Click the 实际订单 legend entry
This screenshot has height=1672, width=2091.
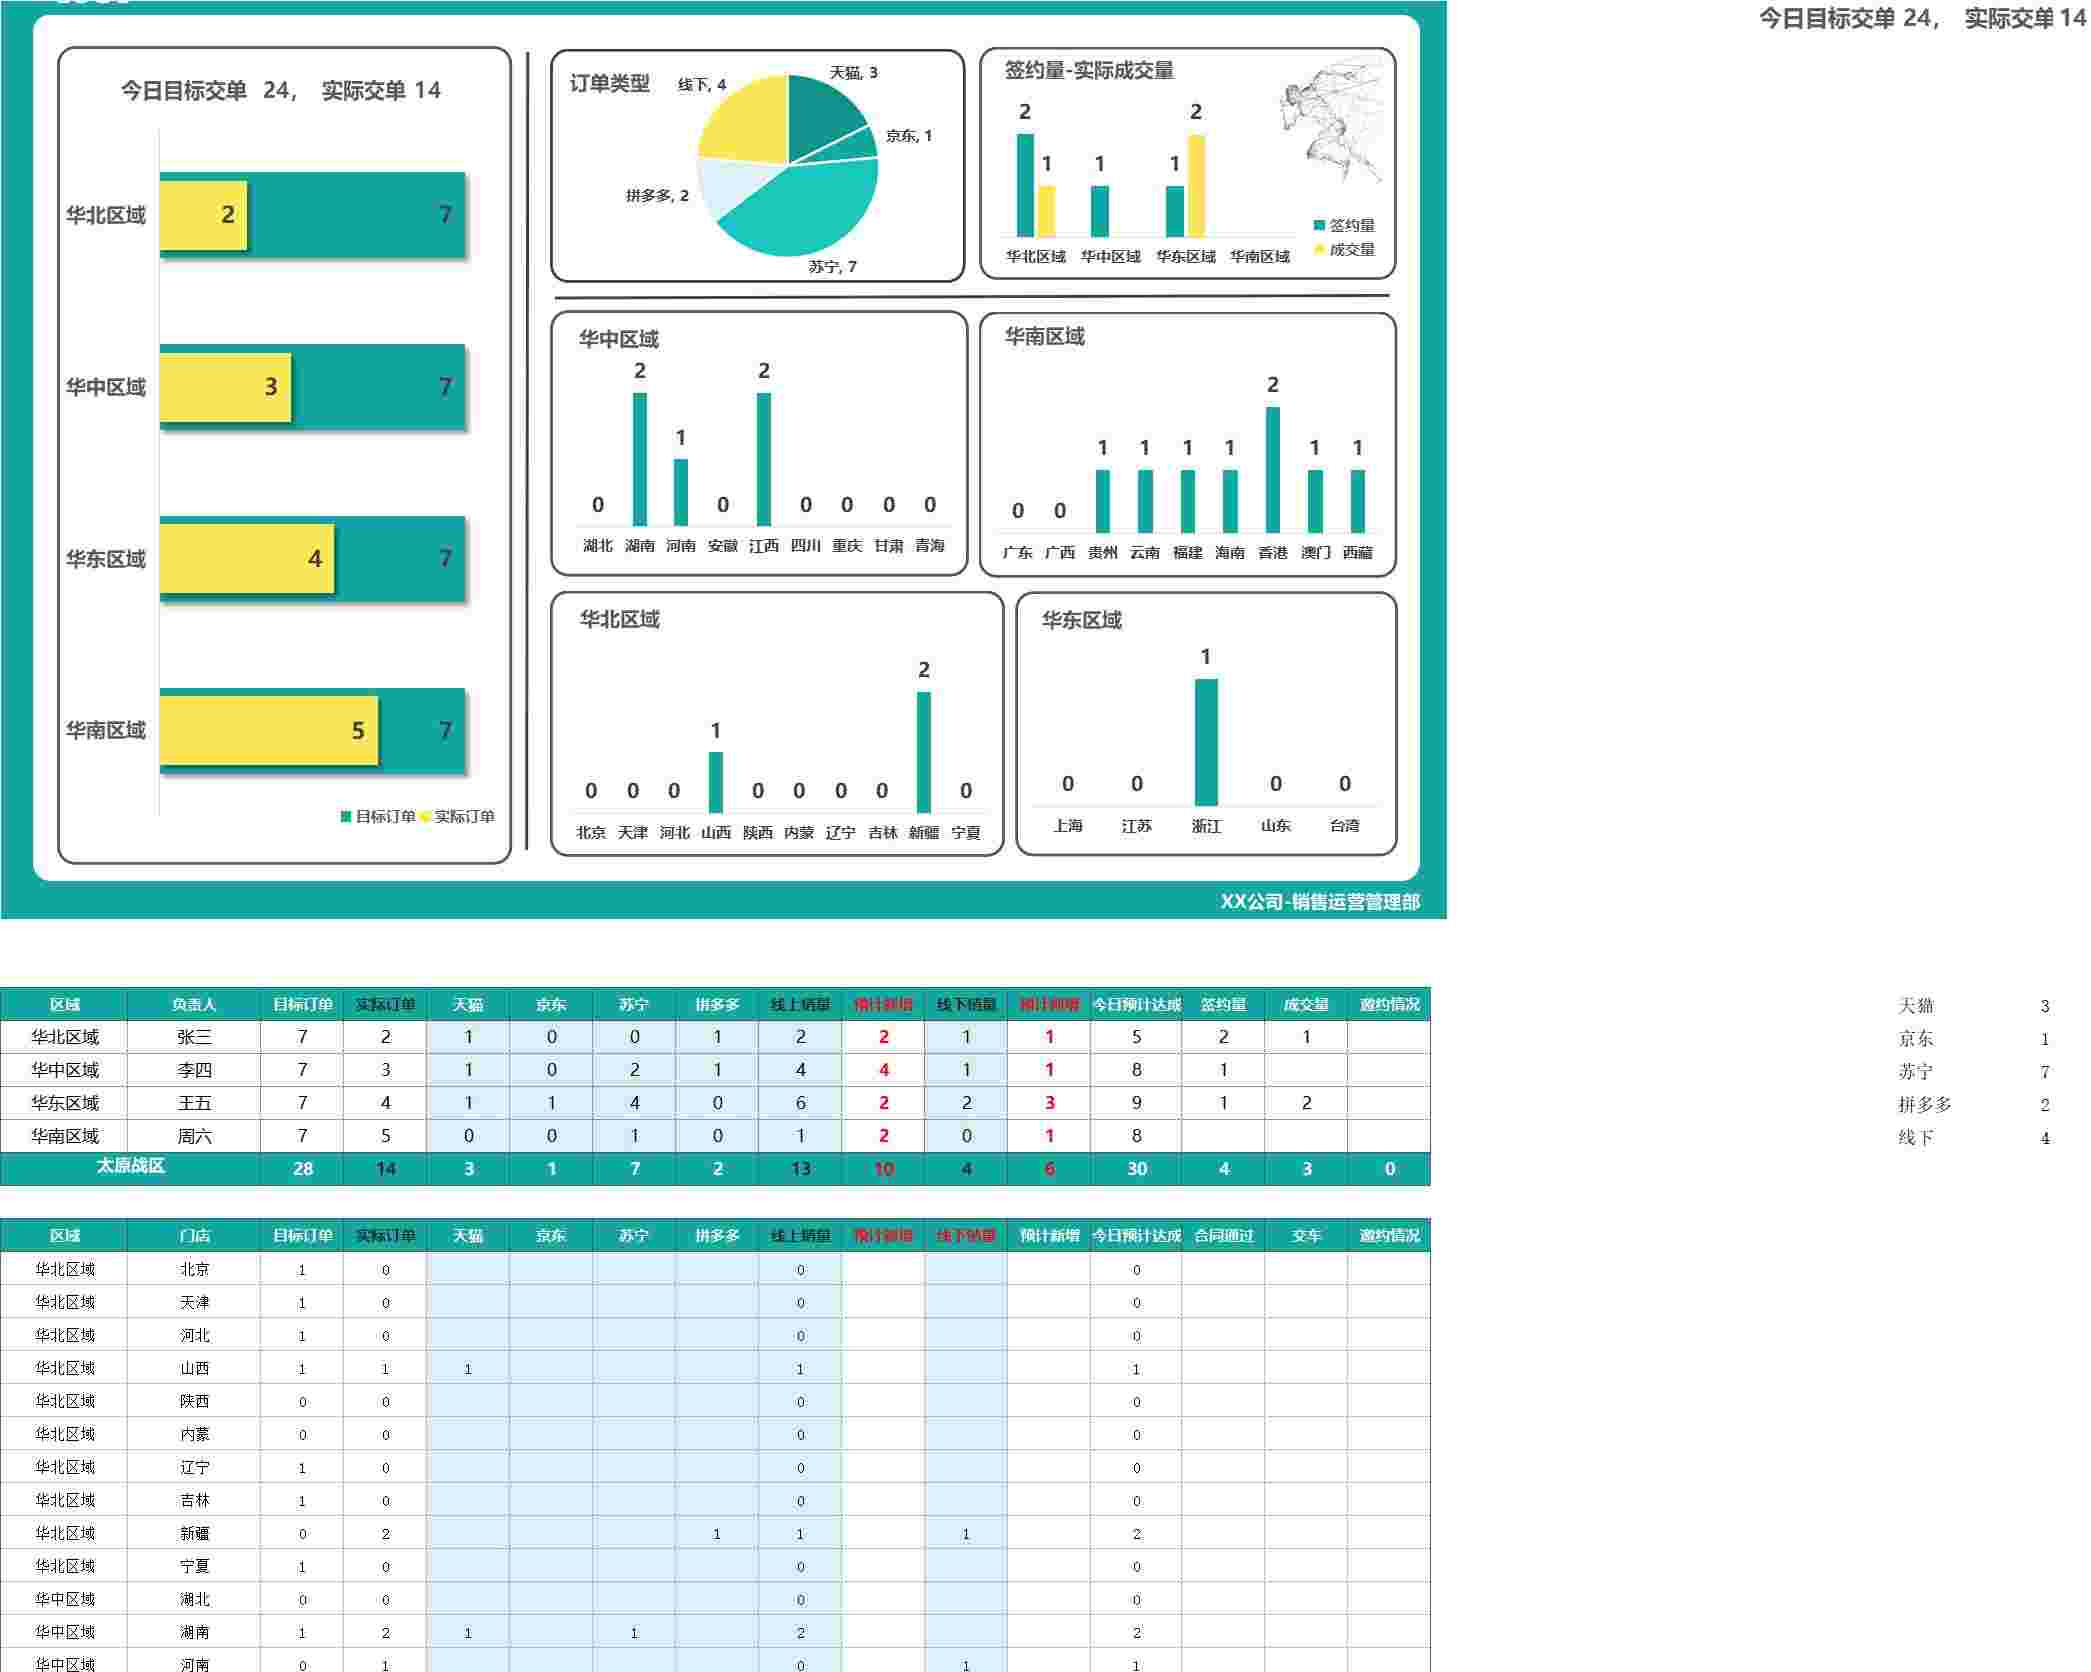point(458,816)
